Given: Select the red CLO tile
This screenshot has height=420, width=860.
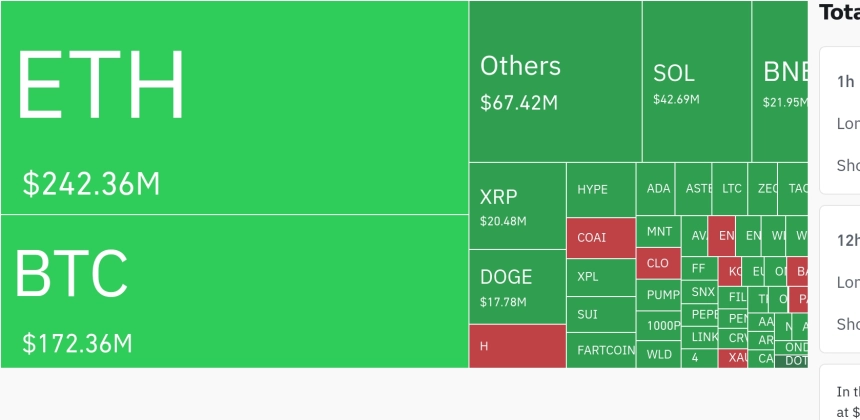Looking at the screenshot, I should tap(658, 264).
